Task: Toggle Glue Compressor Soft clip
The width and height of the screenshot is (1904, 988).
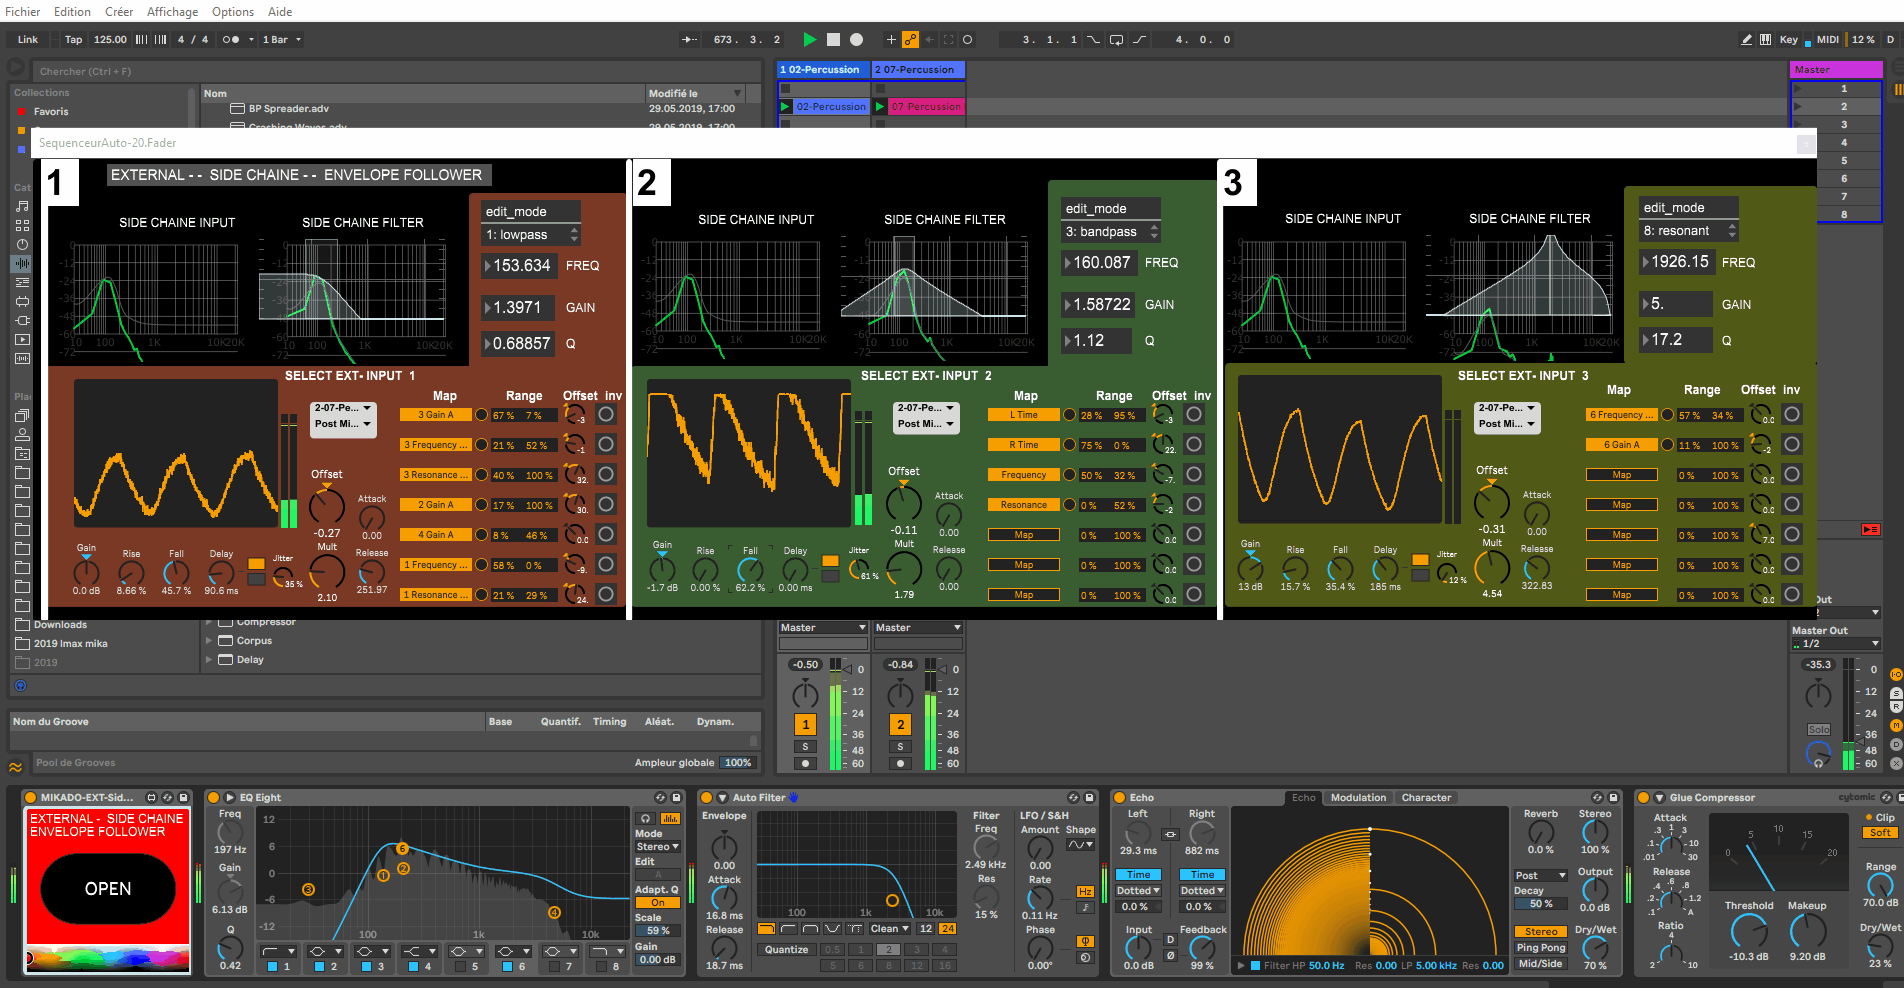Action: click(1880, 833)
